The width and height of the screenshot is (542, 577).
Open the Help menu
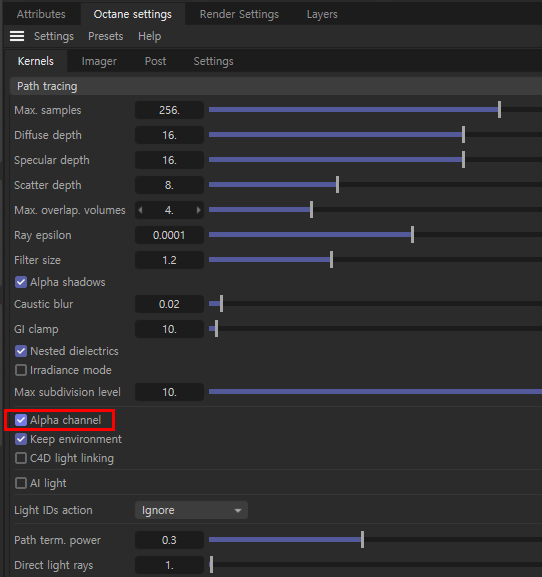tap(149, 36)
